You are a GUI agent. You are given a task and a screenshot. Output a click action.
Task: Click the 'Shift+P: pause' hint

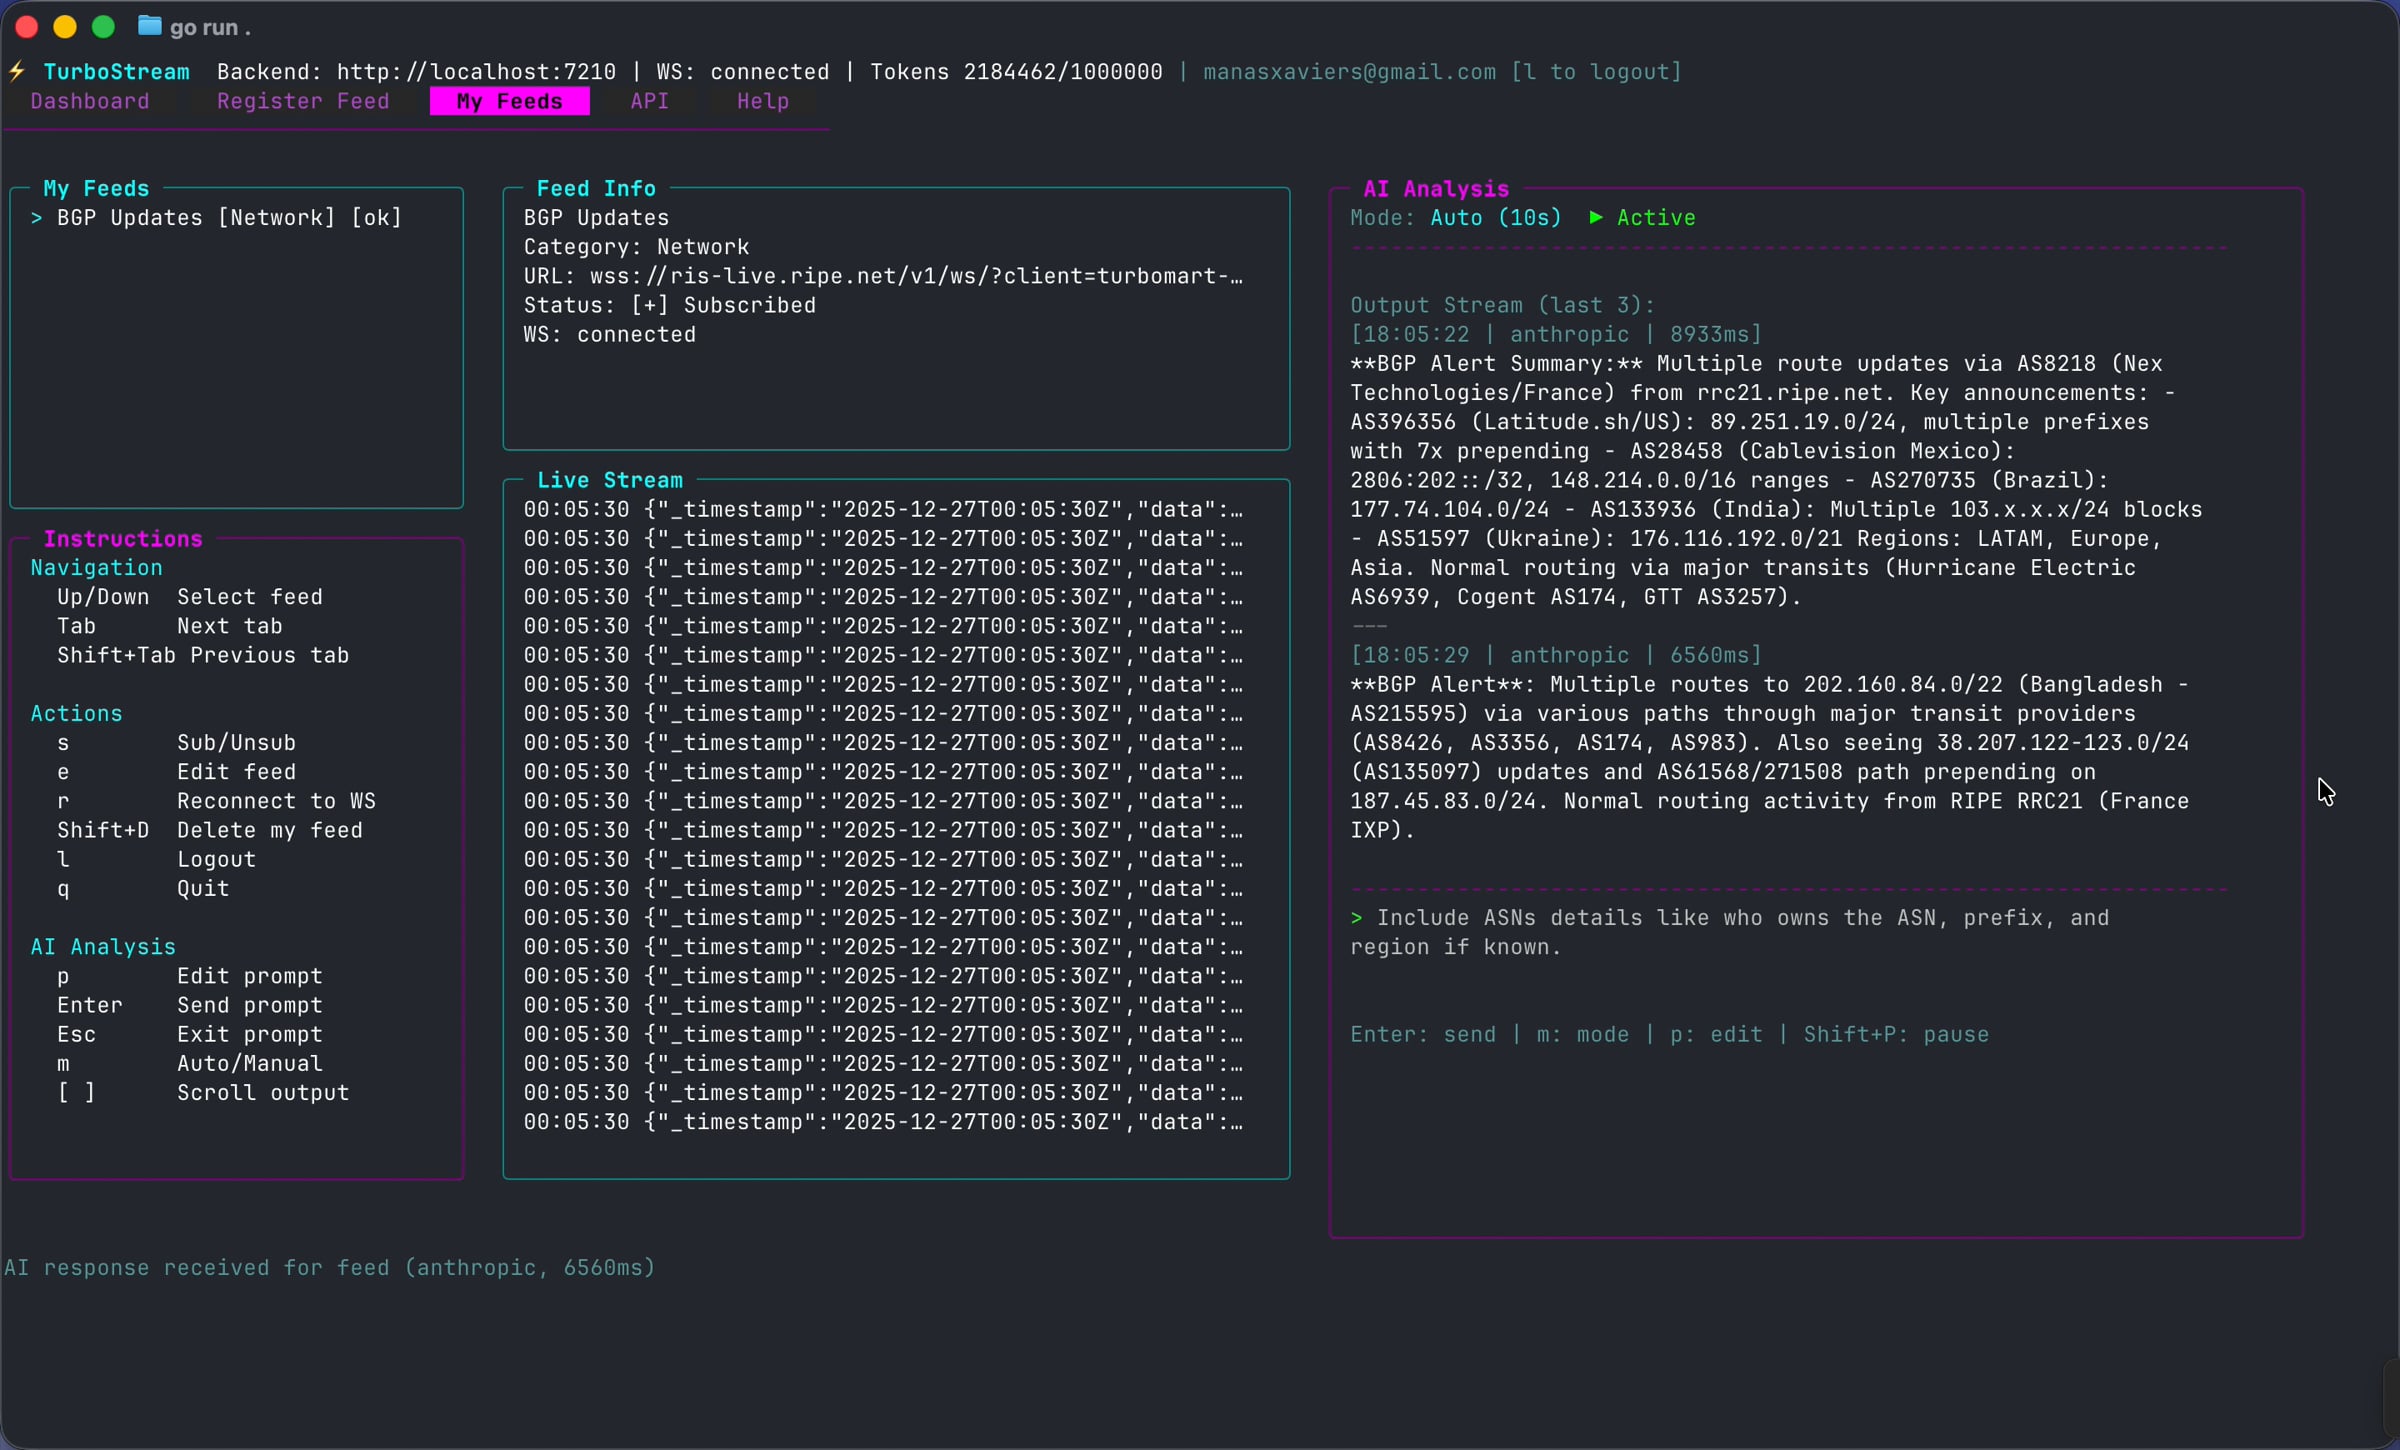(x=1895, y=1035)
